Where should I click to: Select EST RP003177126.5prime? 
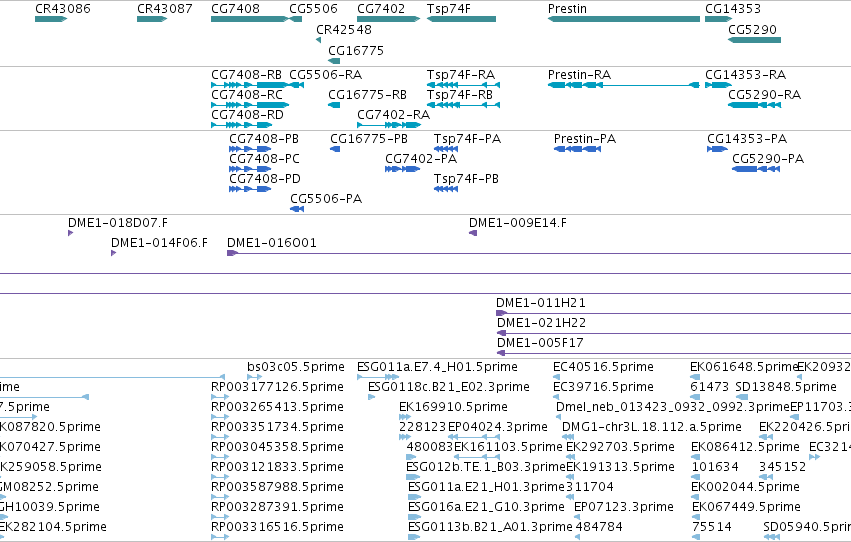(220, 397)
